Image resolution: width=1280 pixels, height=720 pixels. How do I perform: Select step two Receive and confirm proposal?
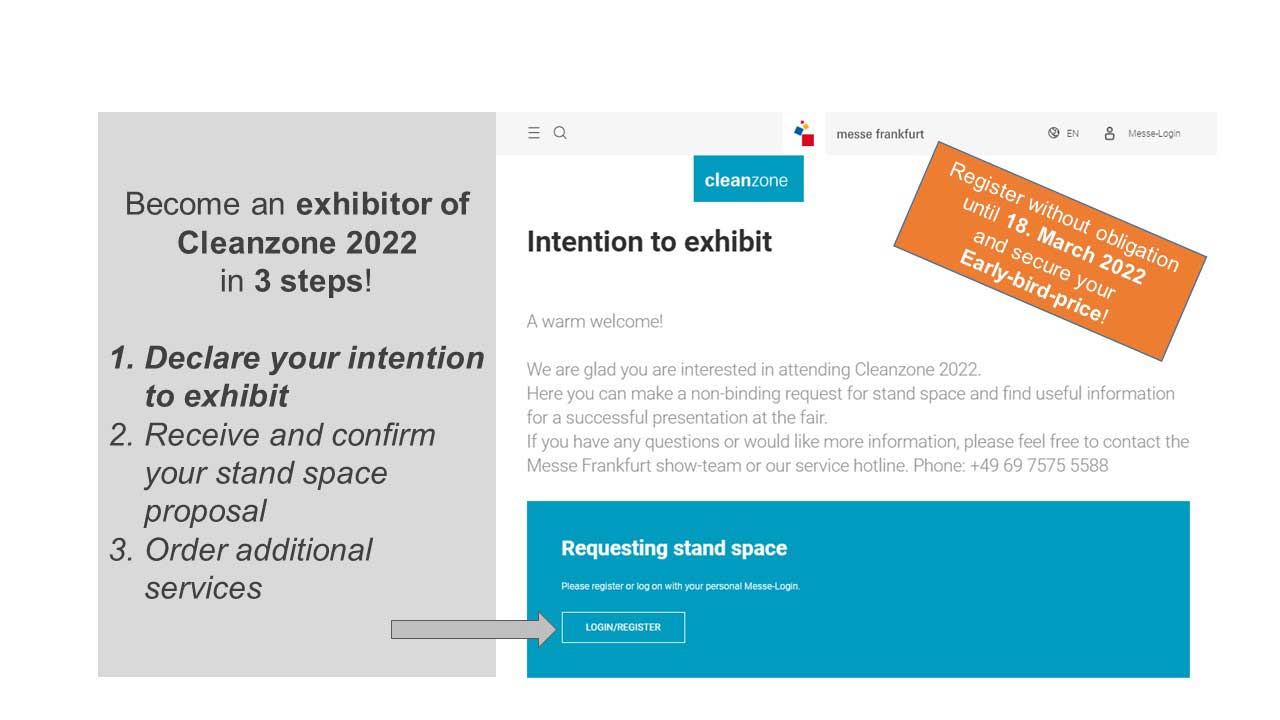(273, 472)
